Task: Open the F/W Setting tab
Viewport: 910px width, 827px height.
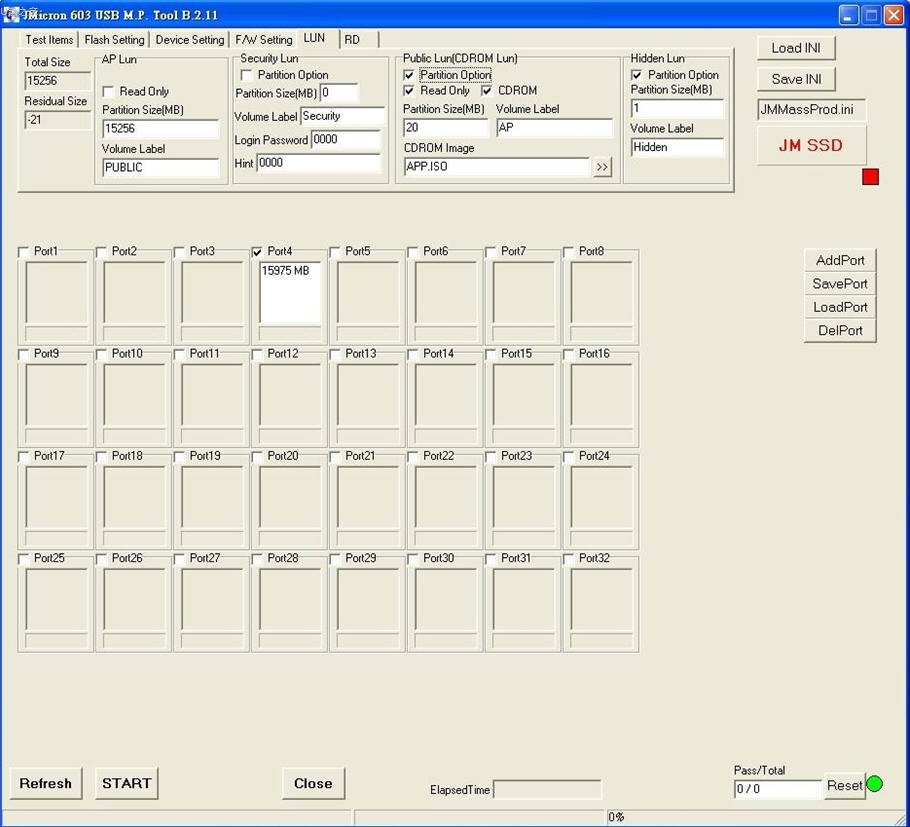Action: 263,40
